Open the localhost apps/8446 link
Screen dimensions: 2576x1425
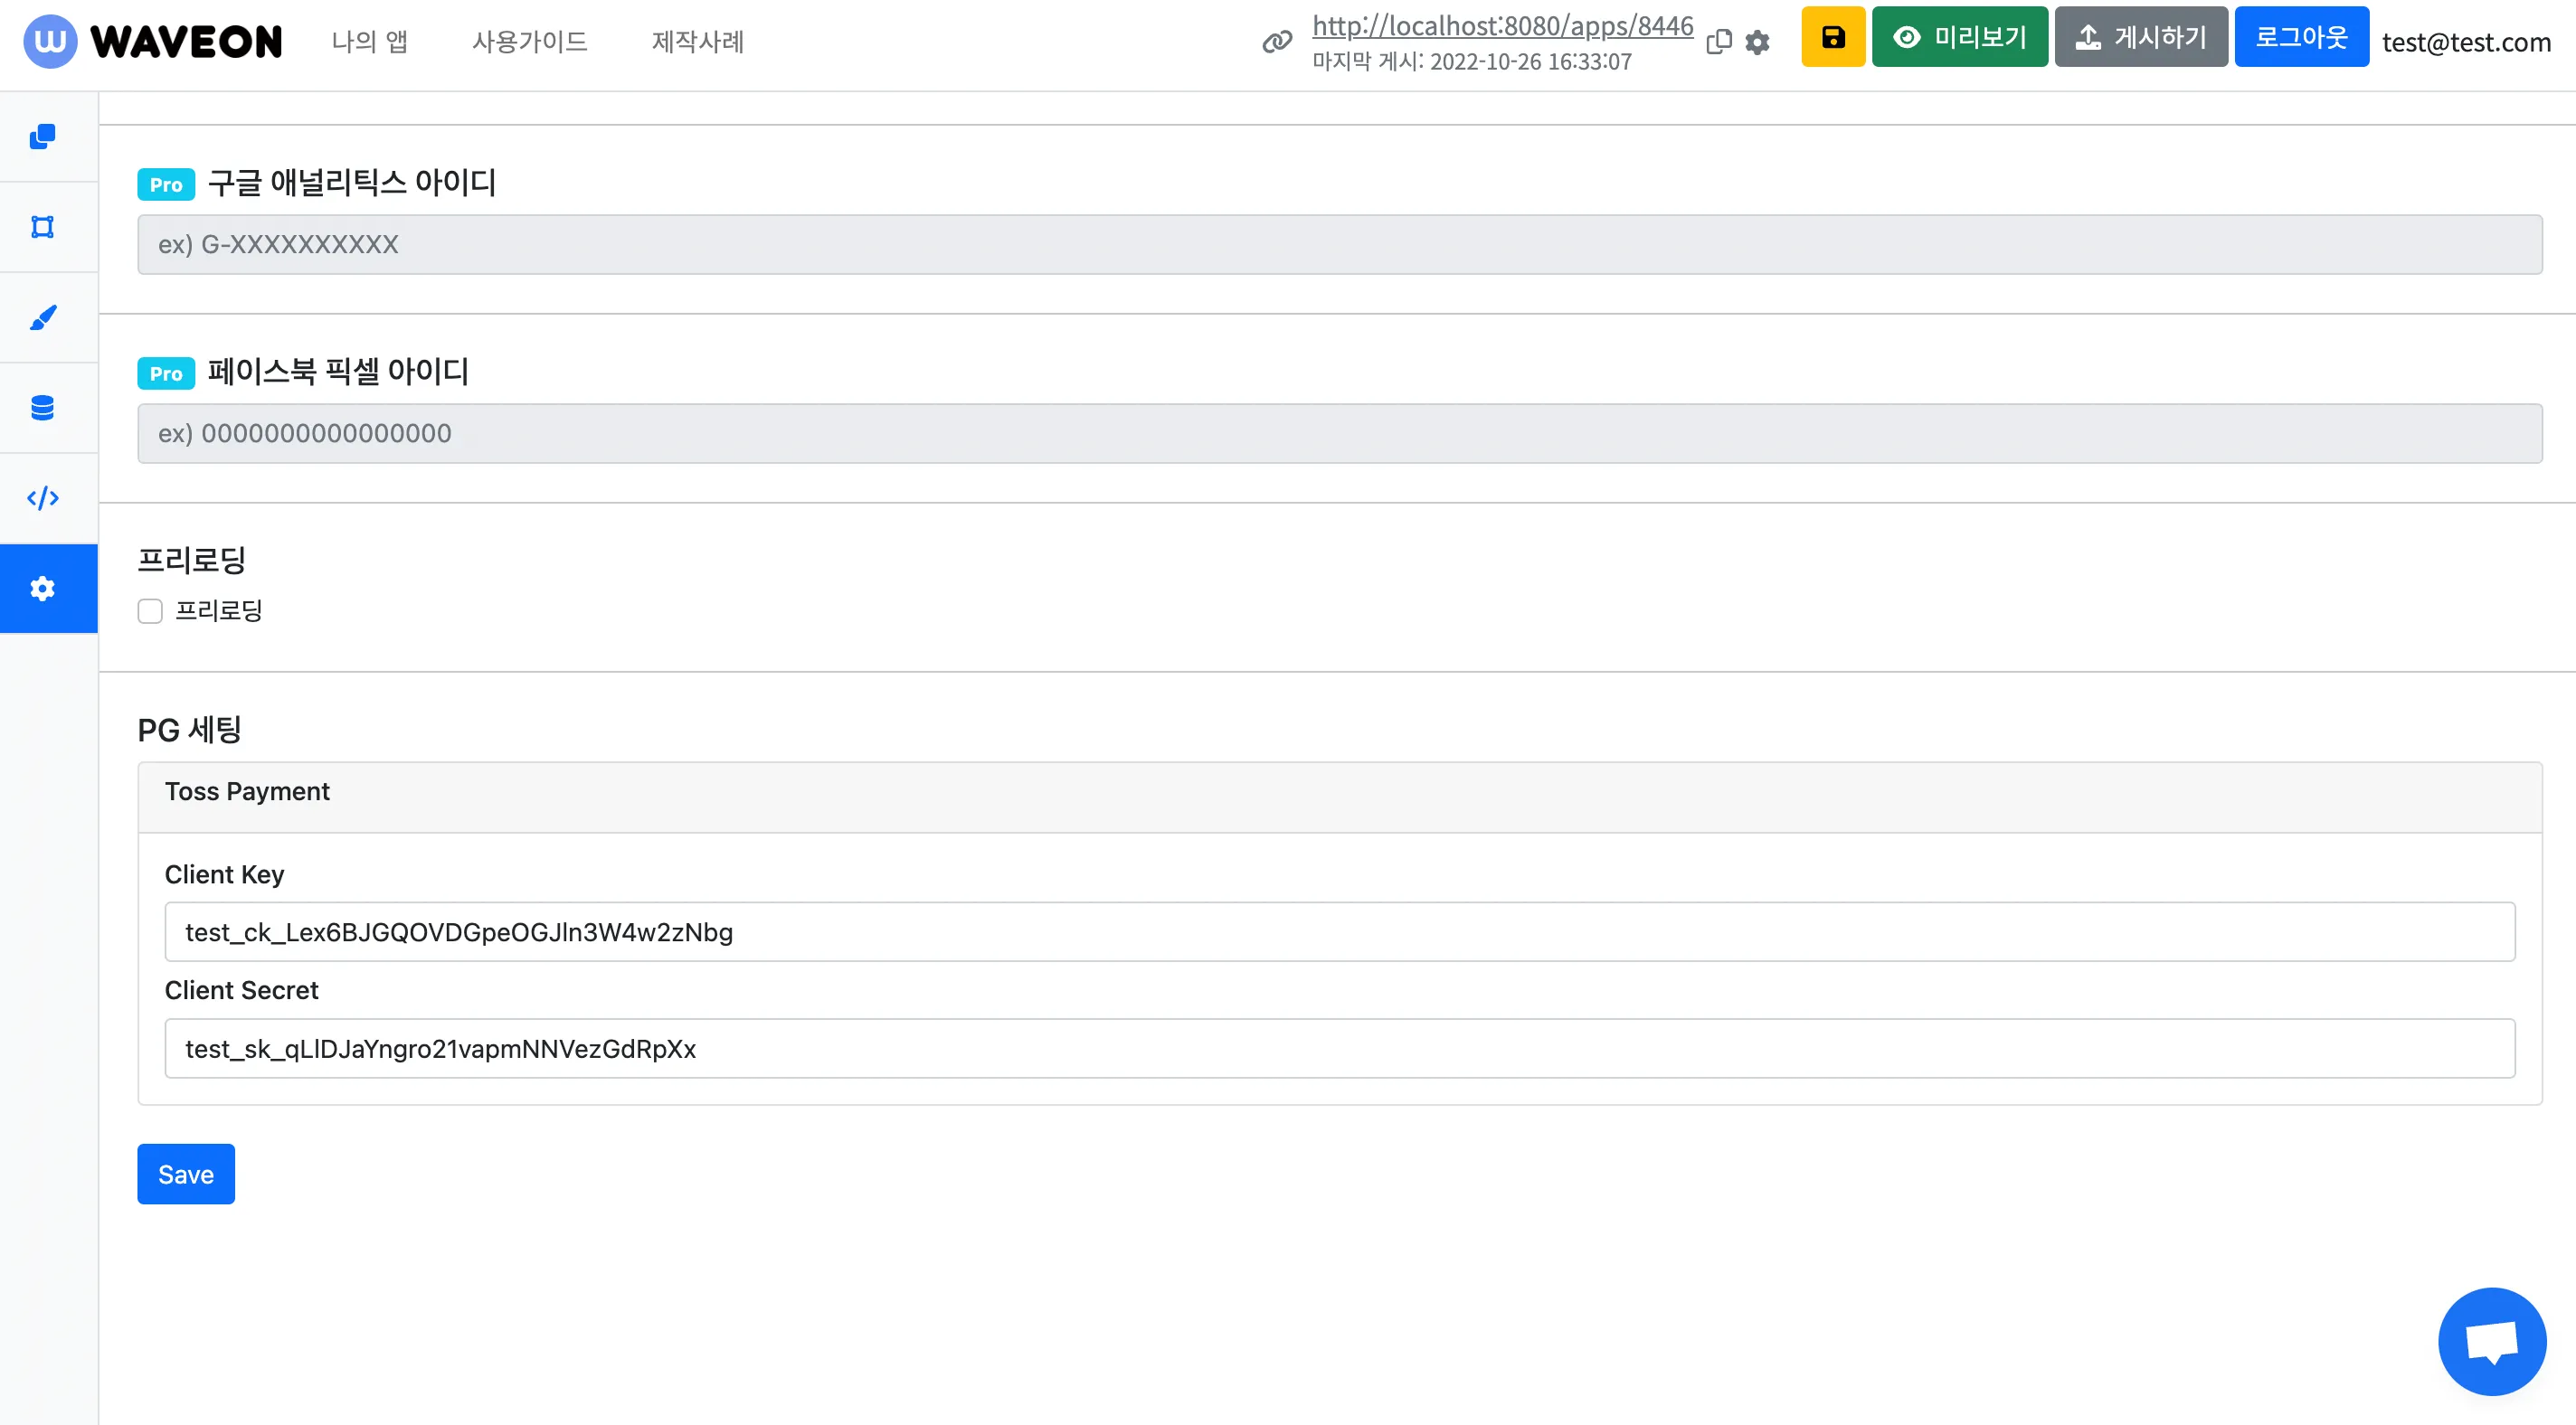click(x=1502, y=26)
